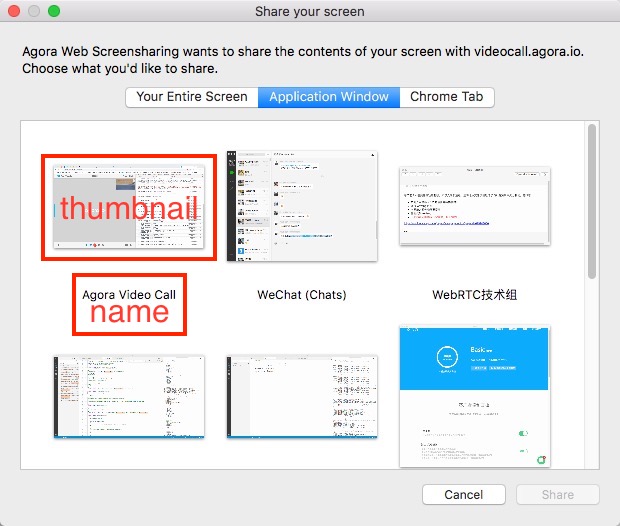Screen dimensions: 620x526
Task: Select the blue-header app window thumbnail
Action: (474, 396)
